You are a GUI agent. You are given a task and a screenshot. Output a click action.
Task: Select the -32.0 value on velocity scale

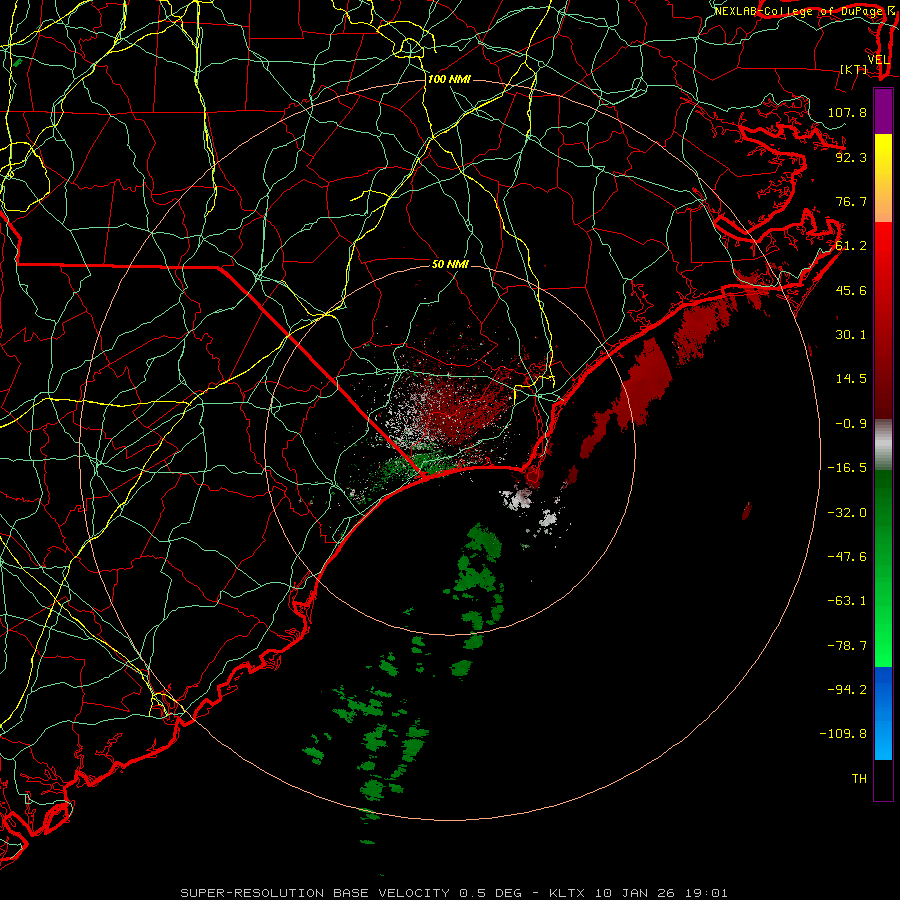(847, 513)
